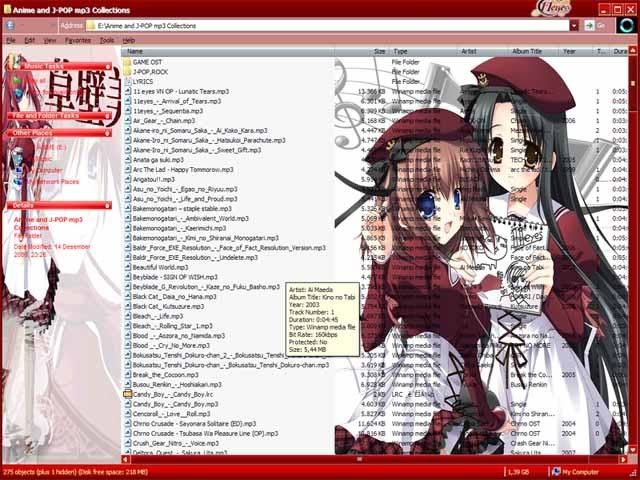
Task: Click the mp3 icon beside Air_Gear_-_Chain.mp3
Action: click(128, 121)
